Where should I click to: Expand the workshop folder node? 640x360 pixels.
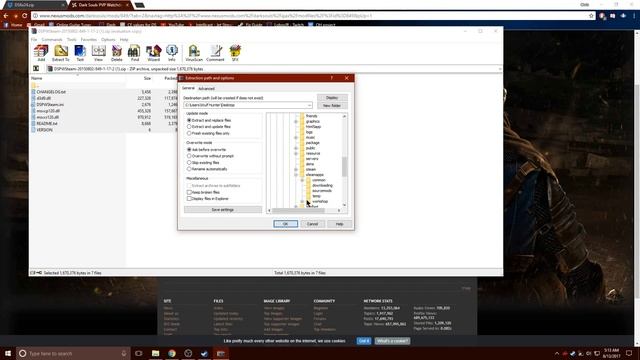[x=302, y=201]
